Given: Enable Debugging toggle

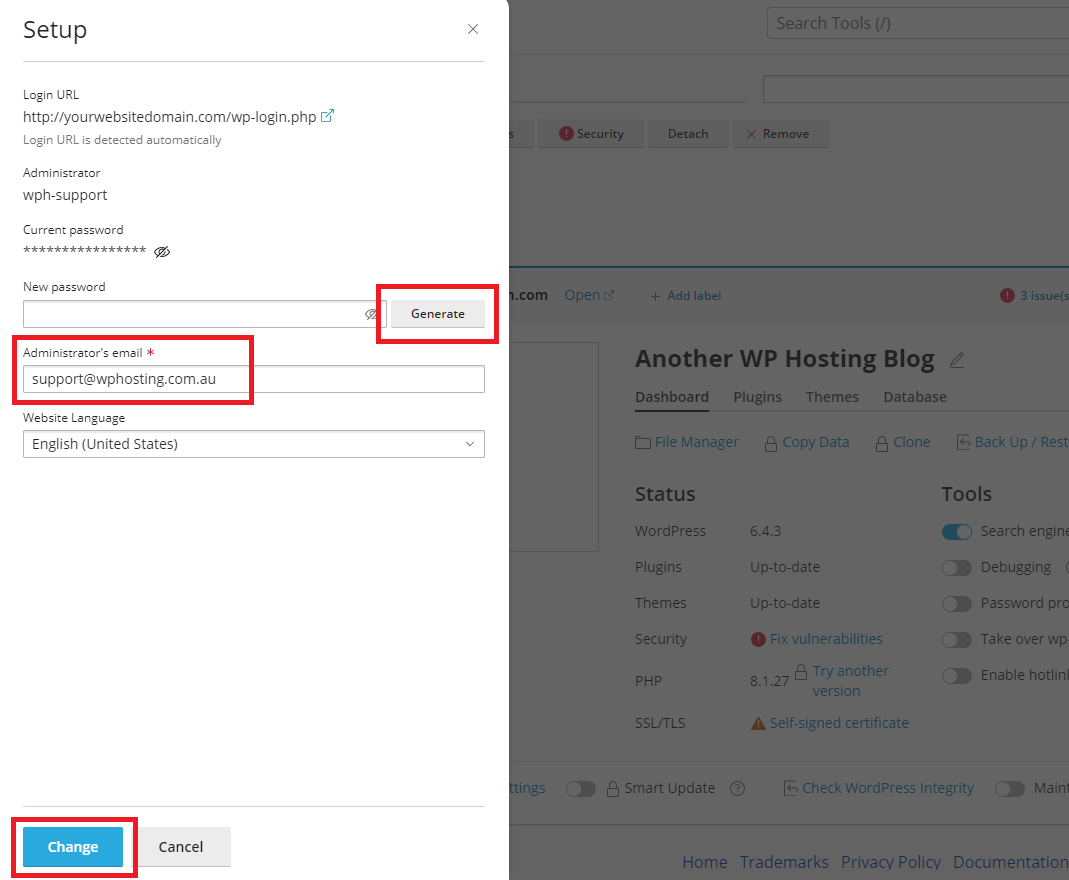Looking at the screenshot, I should [957, 567].
